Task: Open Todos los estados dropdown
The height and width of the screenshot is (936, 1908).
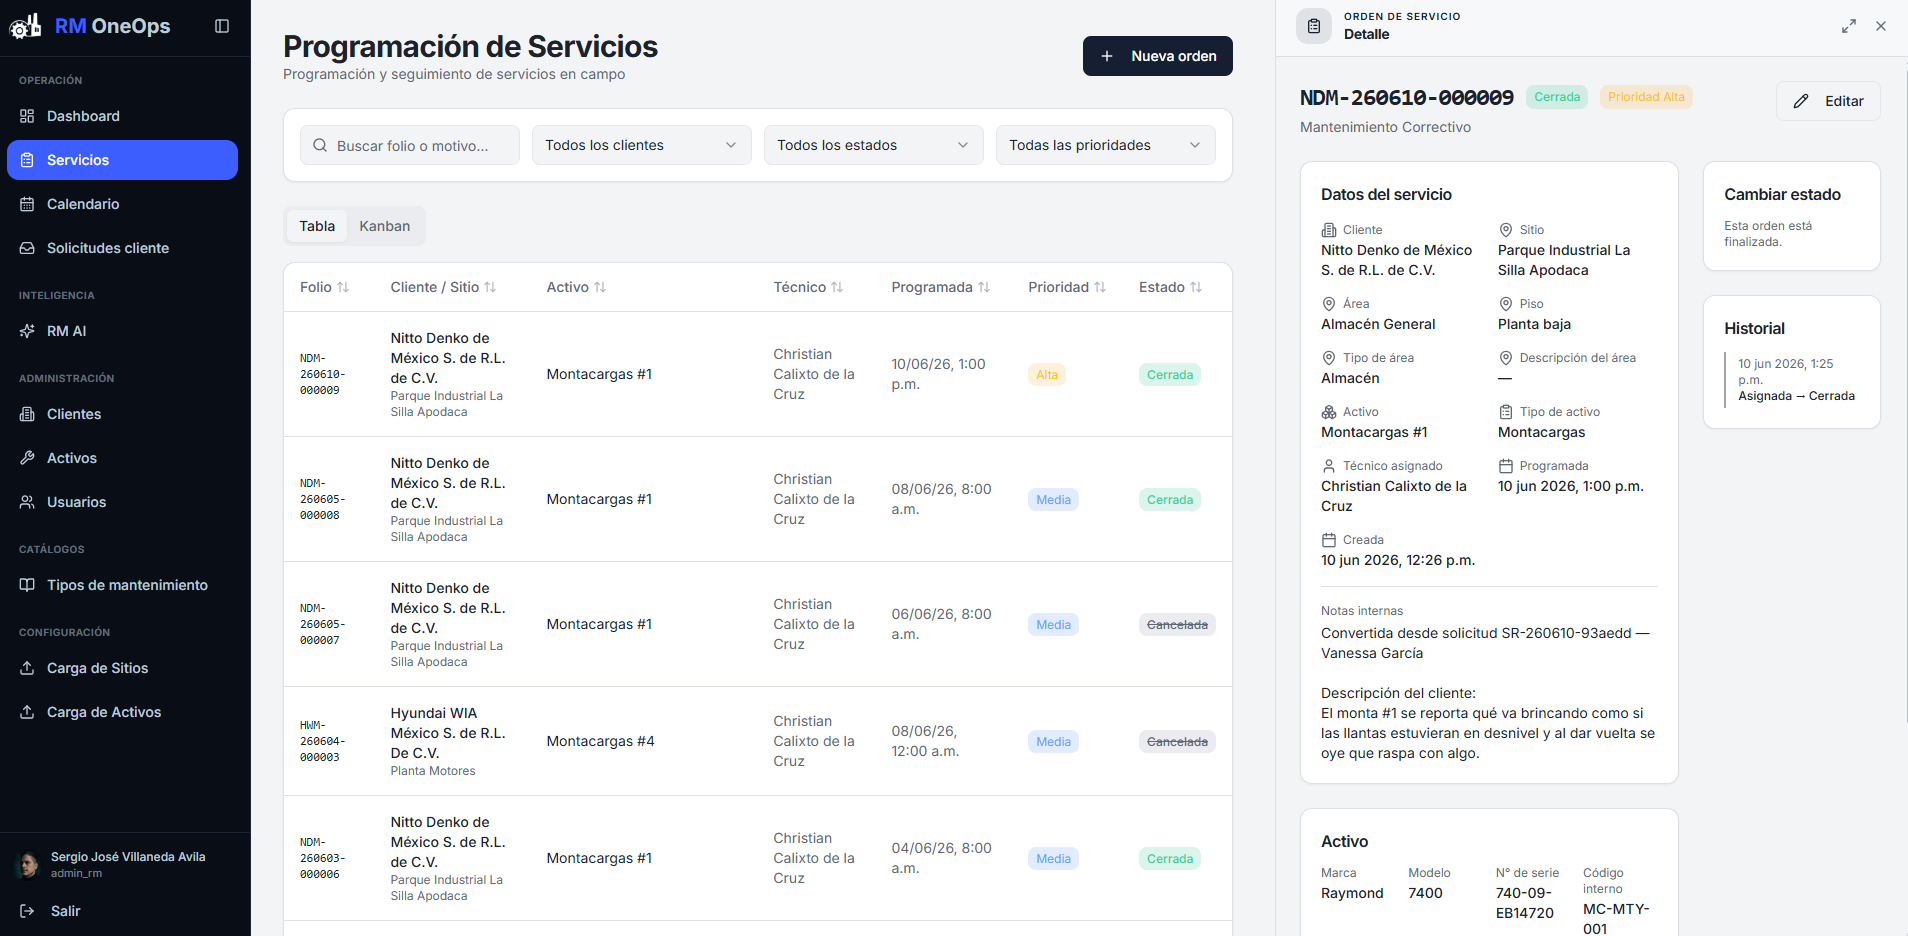Action: point(874,145)
